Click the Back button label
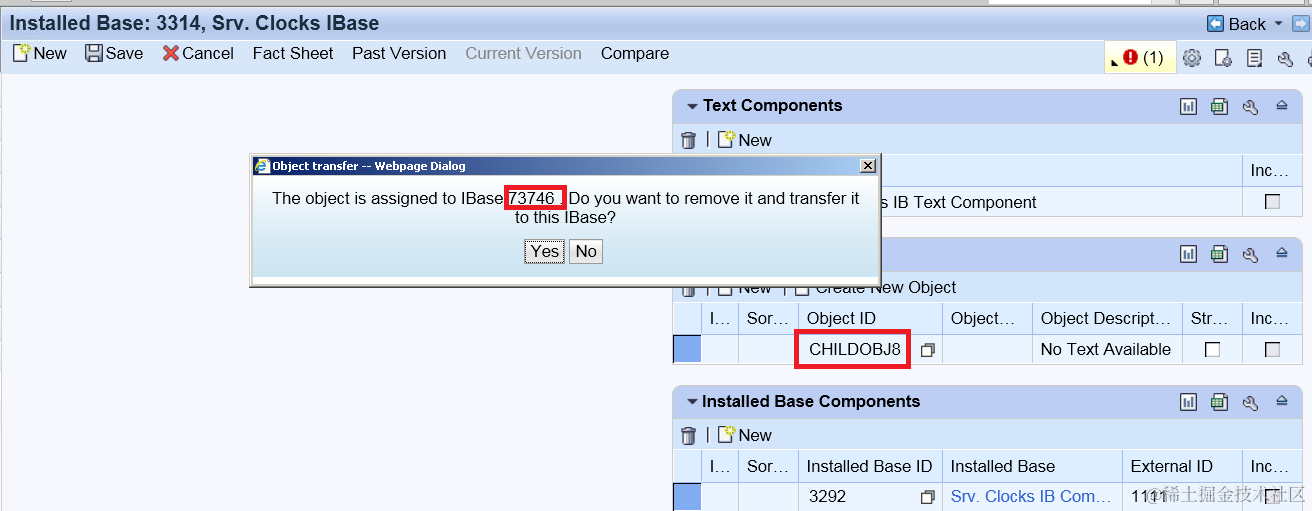 tap(1247, 24)
